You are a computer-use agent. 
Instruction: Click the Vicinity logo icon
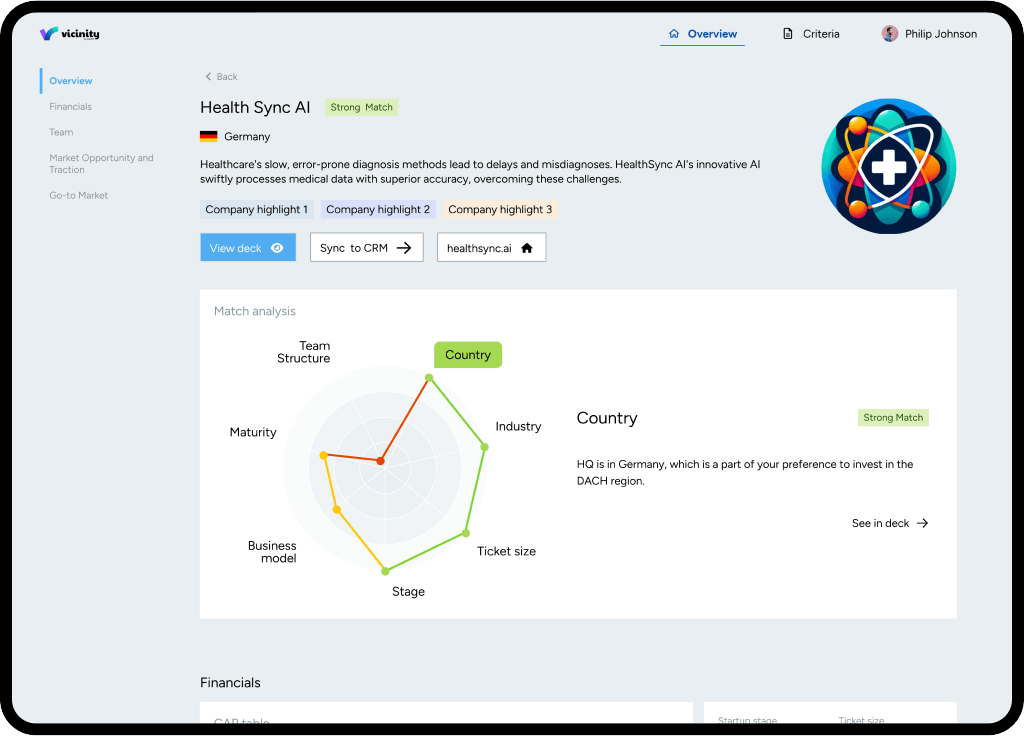[49, 34]
